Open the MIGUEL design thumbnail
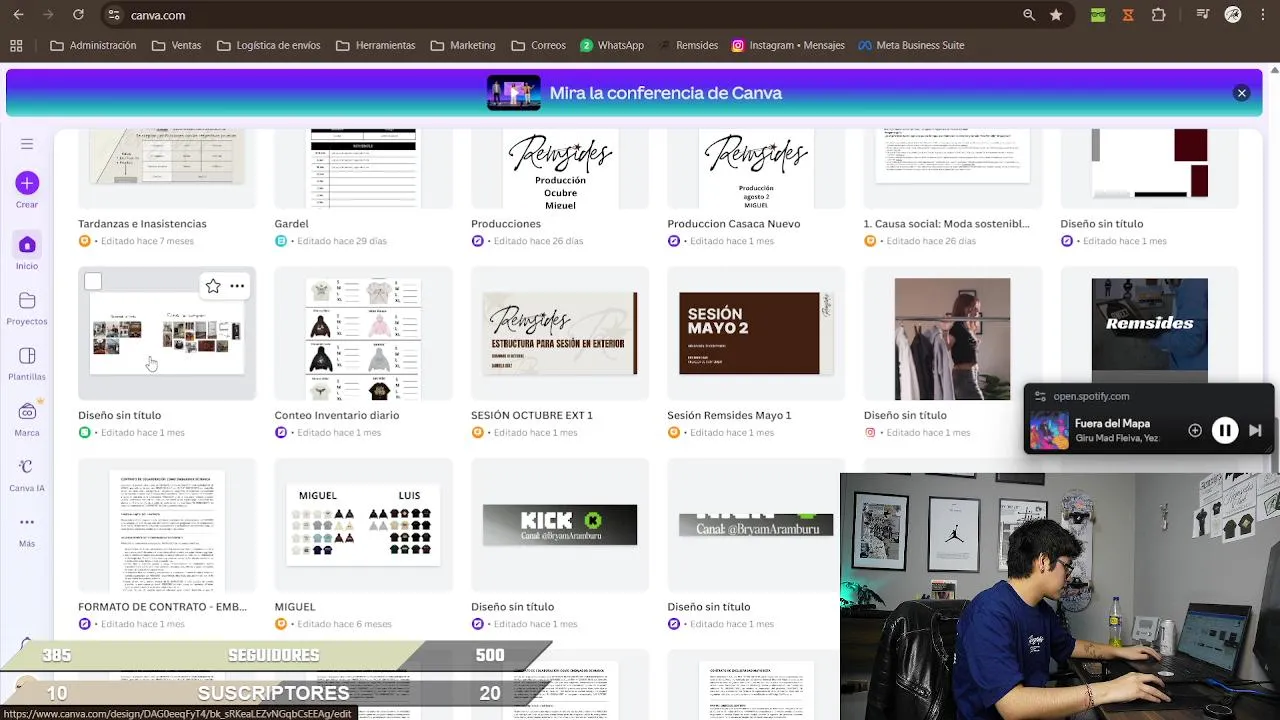The height and width of the screenshot is (720, 1280). (363, 525)
